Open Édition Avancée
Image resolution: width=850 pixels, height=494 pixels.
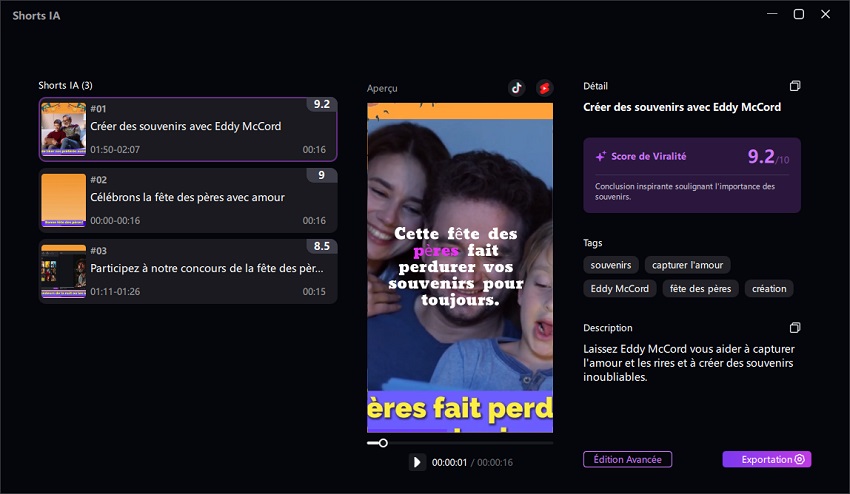(627, 459)
